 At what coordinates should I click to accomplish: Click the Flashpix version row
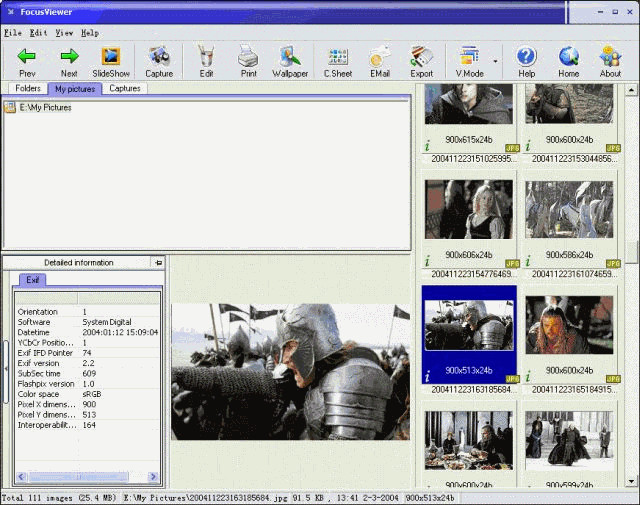point(87,384)
